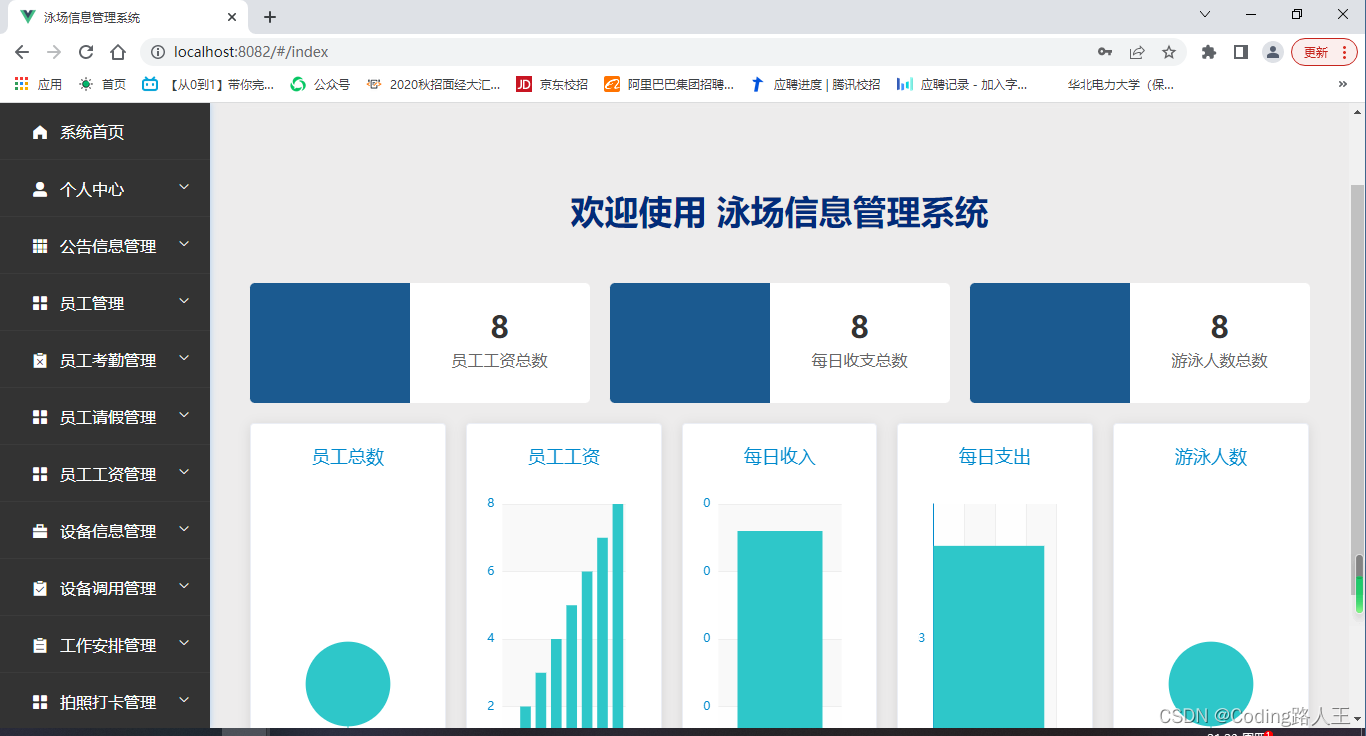The image size is (1366, 736).
Task: Expand the 拍照打卡管理 chevron
Action: (x=184, y=700)
